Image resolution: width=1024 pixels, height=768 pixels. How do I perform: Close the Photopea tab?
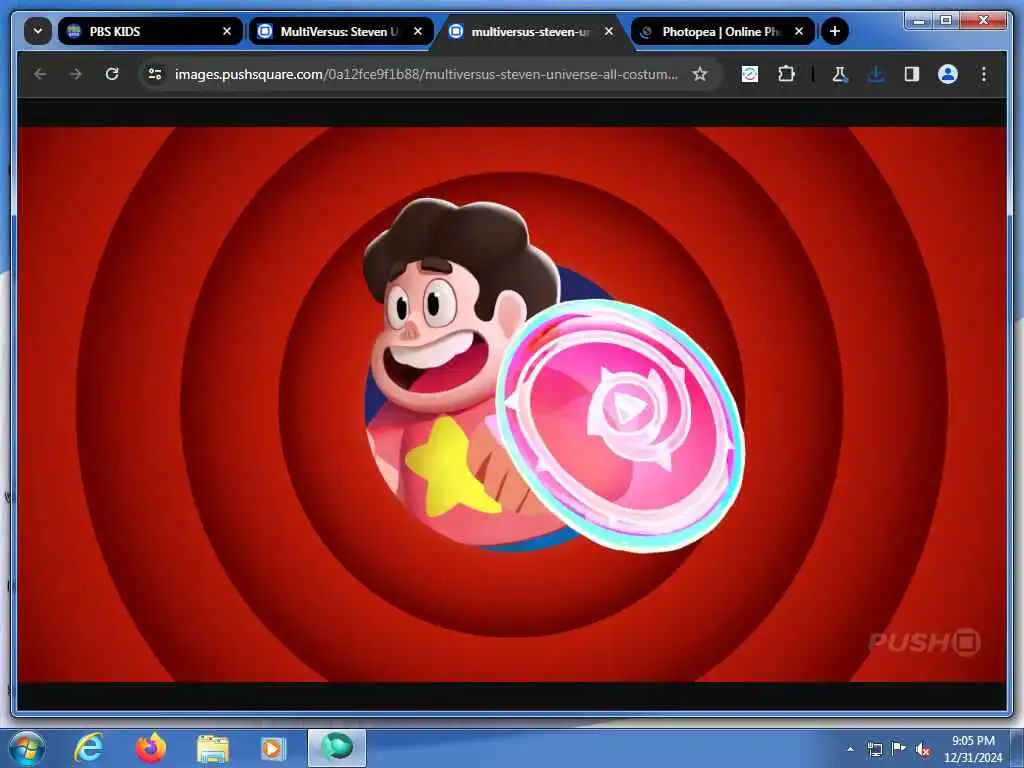[x=799, y=31]
